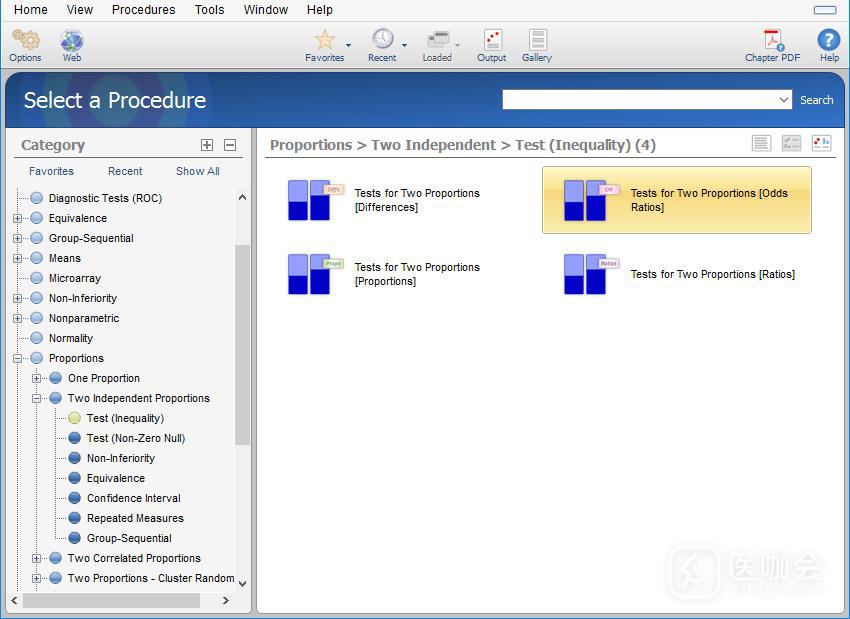The width and height of the screenshot is (850, 619).
Task: Click the Show All link
Action: [x=197, y=171]
